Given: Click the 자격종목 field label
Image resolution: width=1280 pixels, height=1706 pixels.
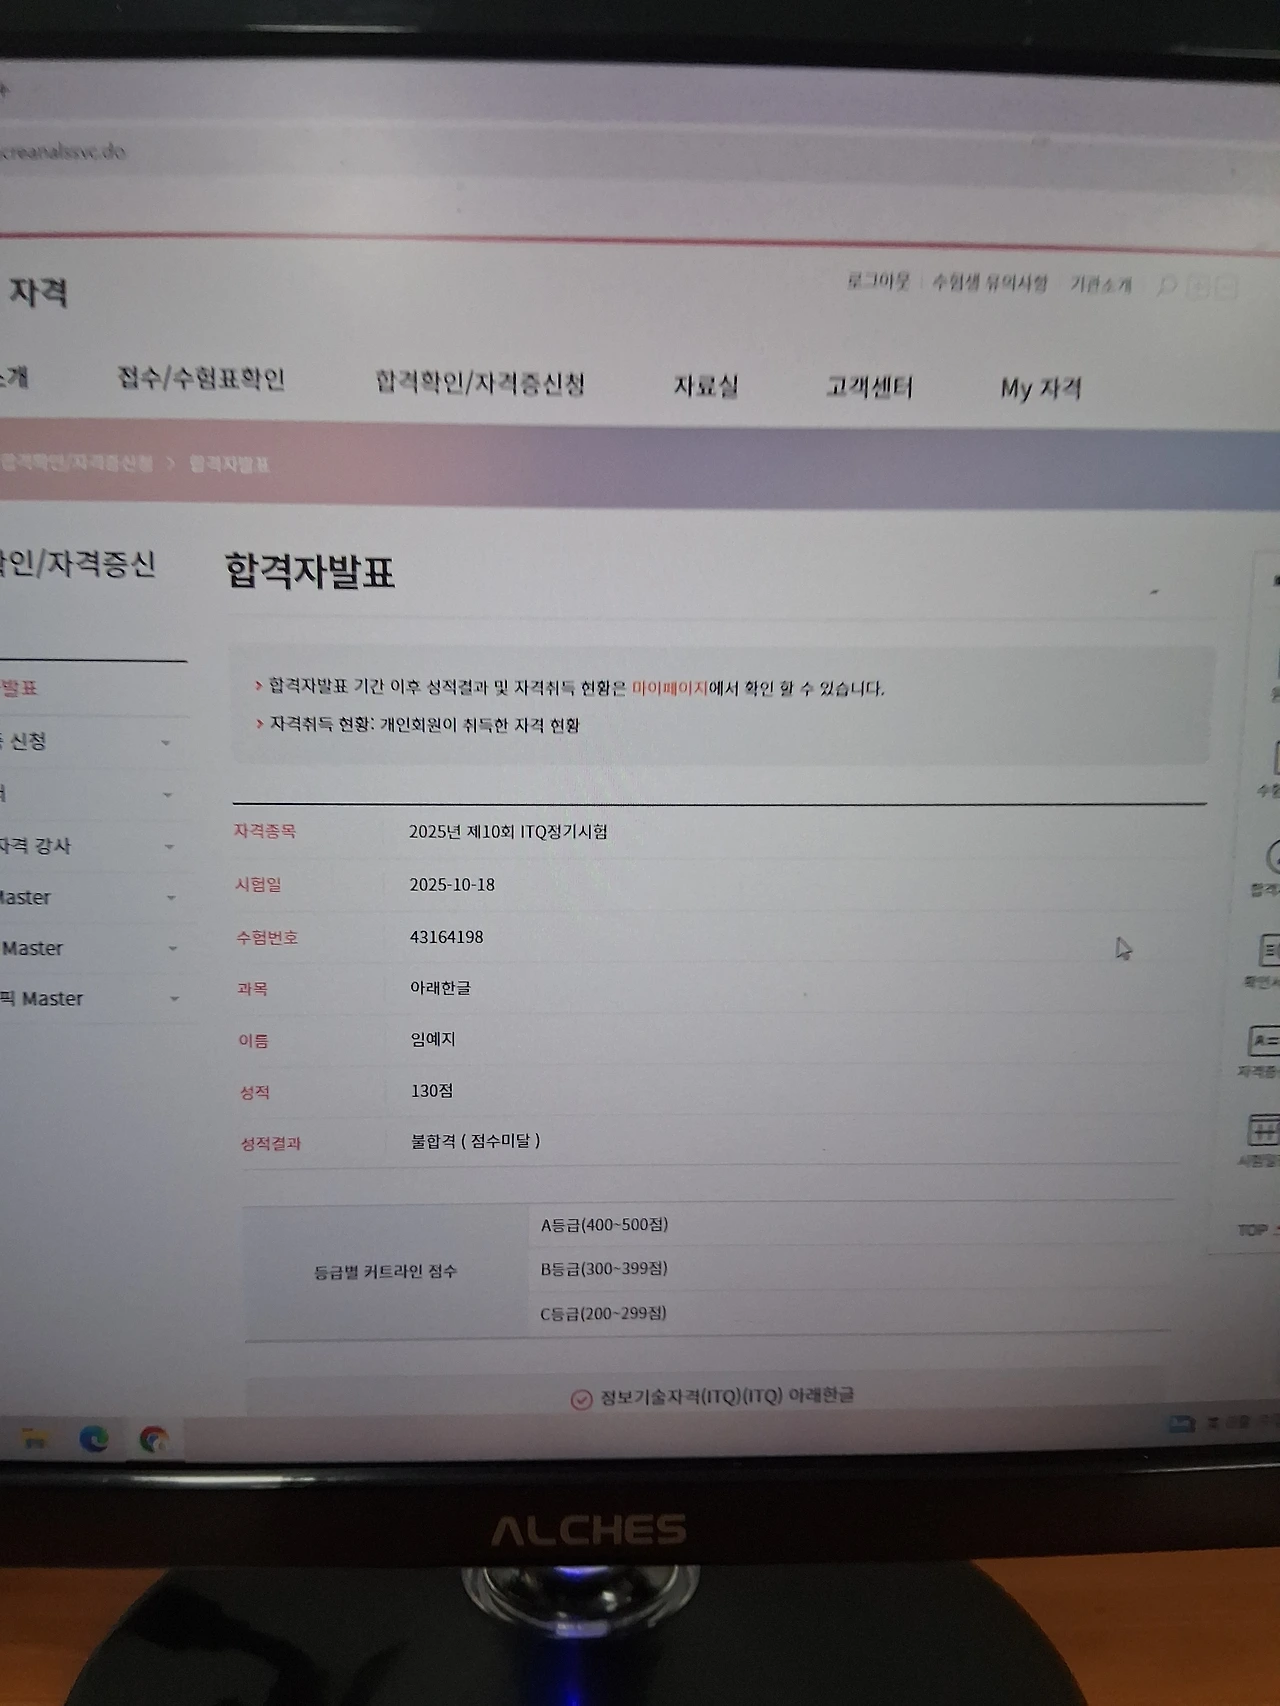Looking at the screenshot, I should pyautogui.click(x=265, y=831).
